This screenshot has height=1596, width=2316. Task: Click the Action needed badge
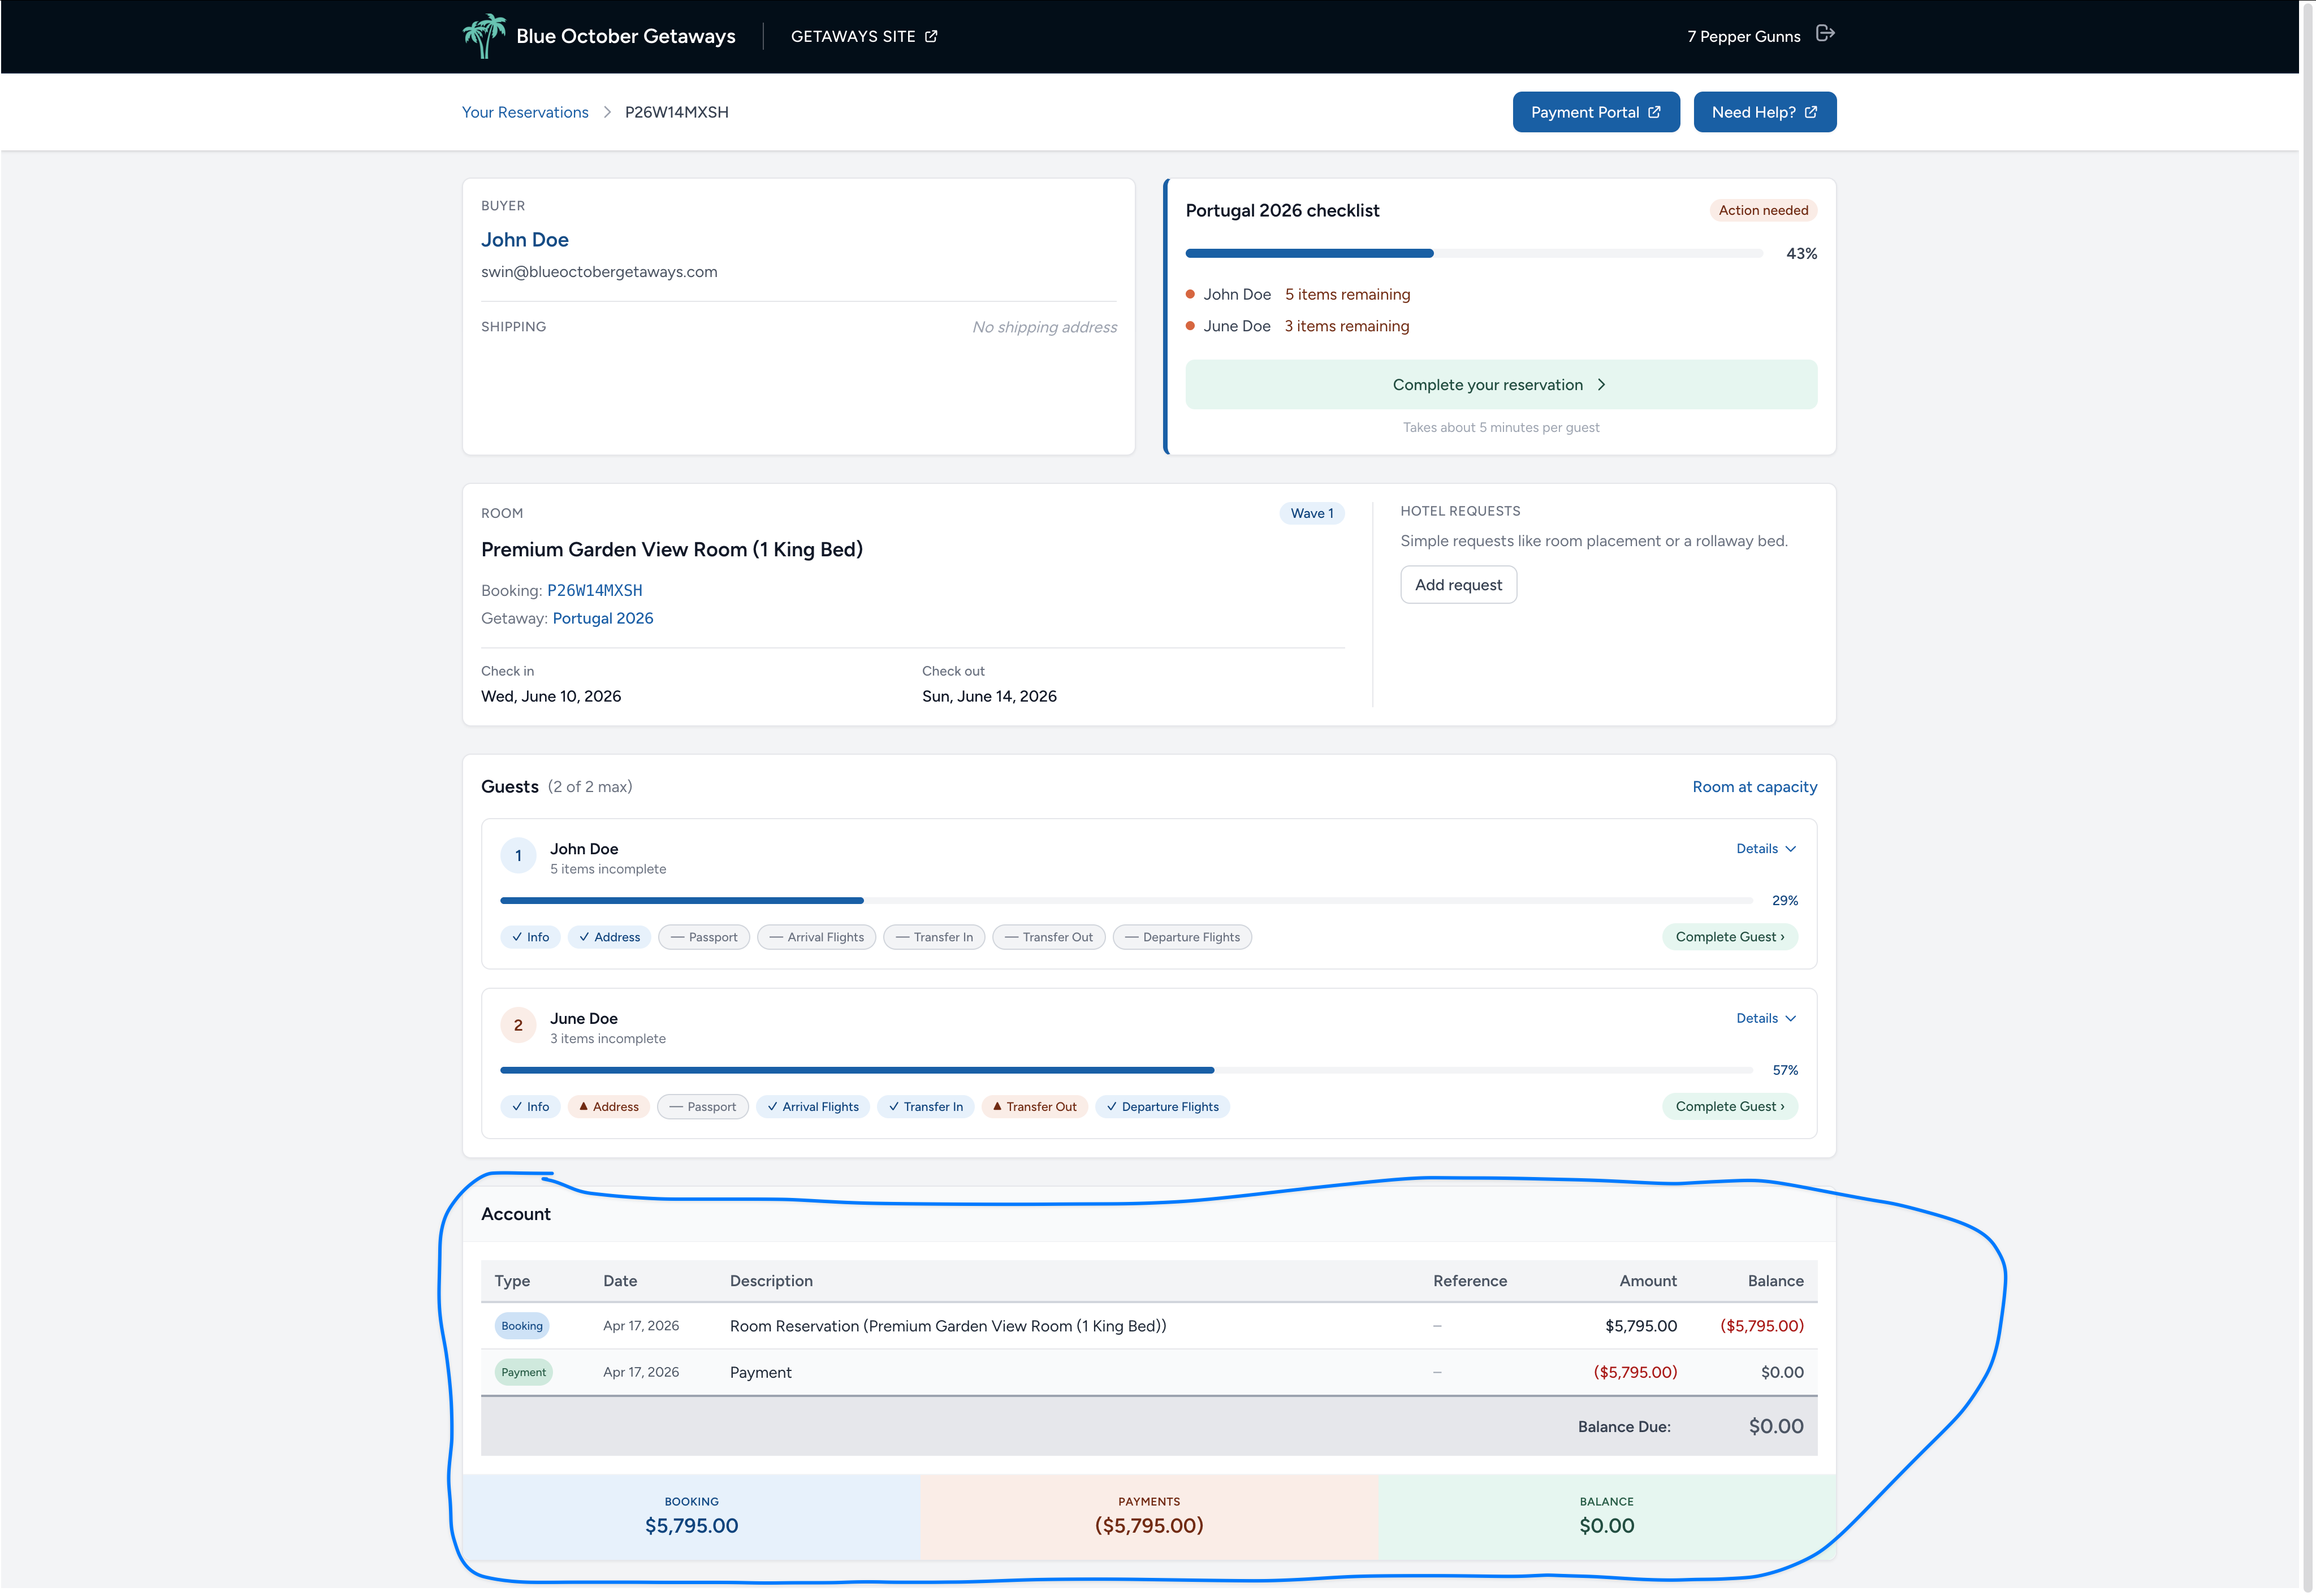coord(1763,210)
